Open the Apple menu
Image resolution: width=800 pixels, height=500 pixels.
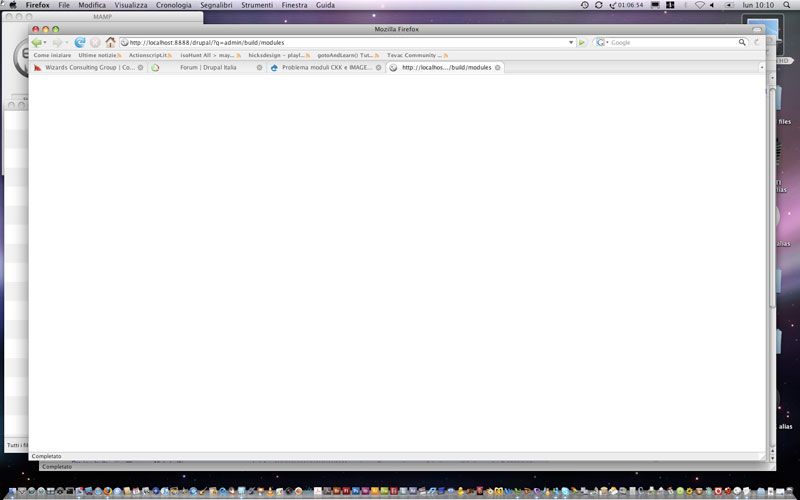pos(13,5)
